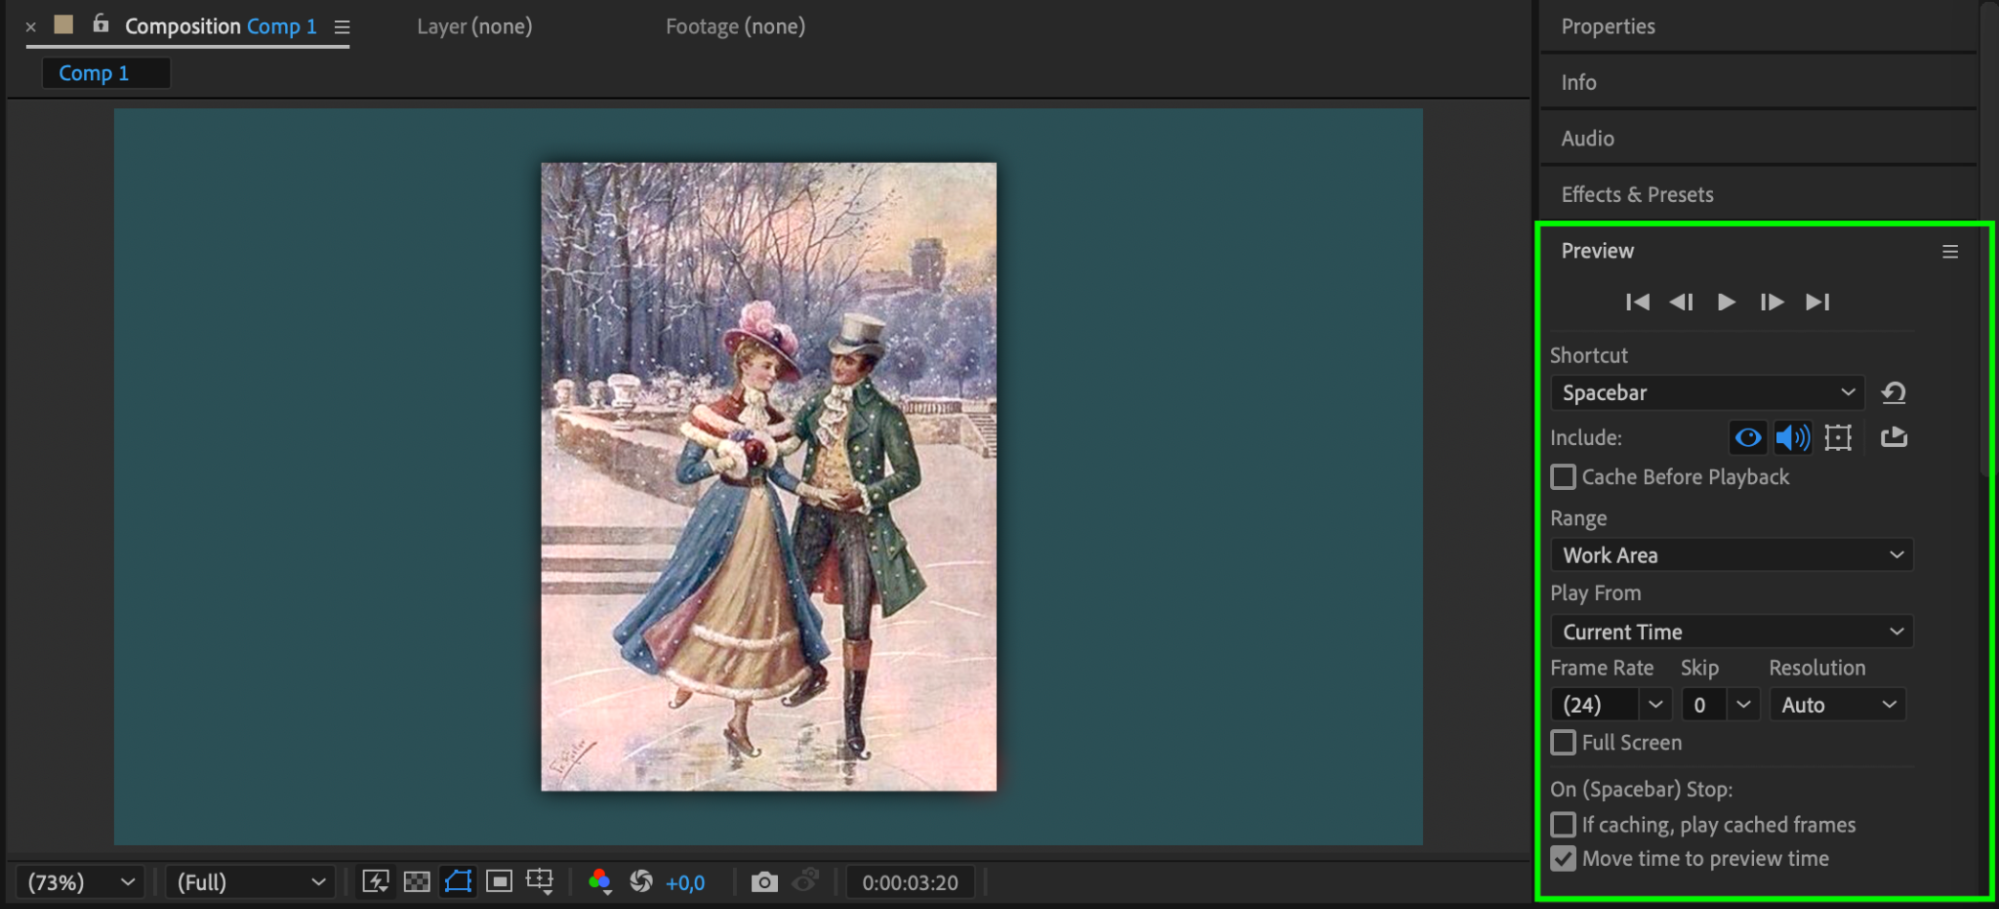Close the Composition panel tab
This screenshot has width=1999, height=909.
(x=31, y=27)
